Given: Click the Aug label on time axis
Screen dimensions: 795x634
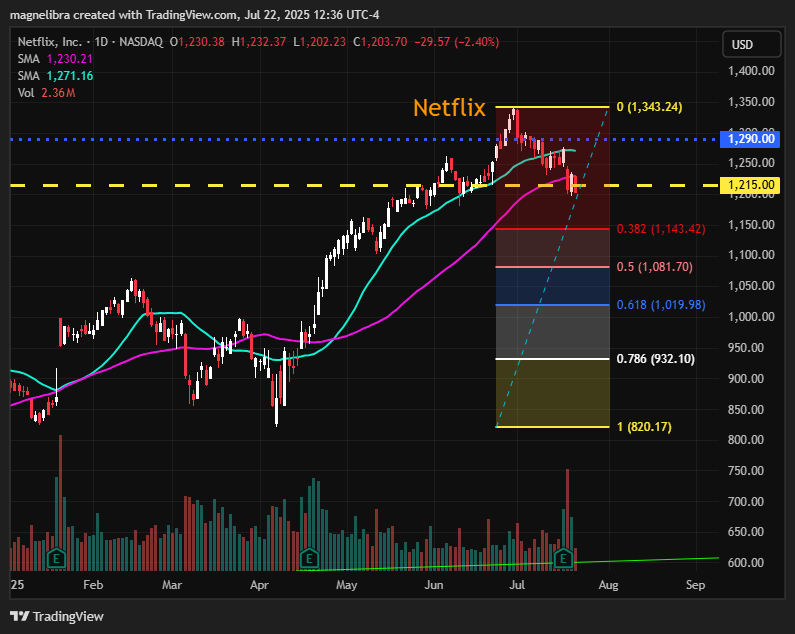Looking at the screenshot, I should pyautogui.click(x=608, y=585).
